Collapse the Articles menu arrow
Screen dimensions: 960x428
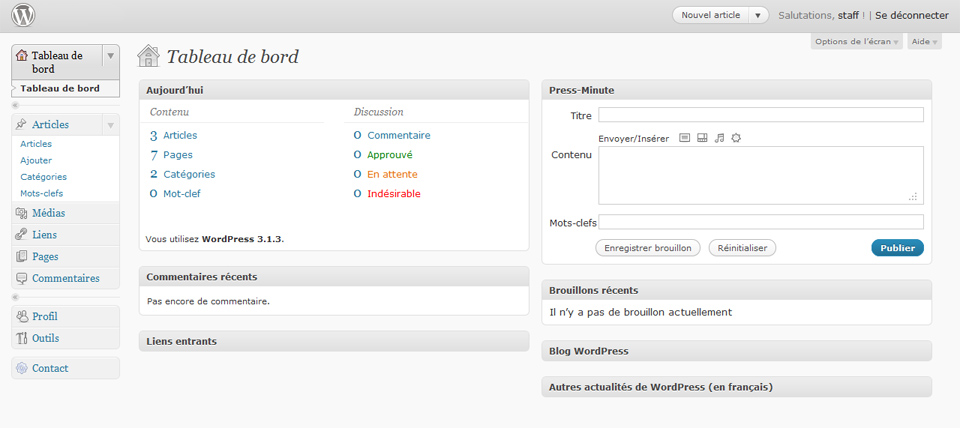[x=111, y=125]
